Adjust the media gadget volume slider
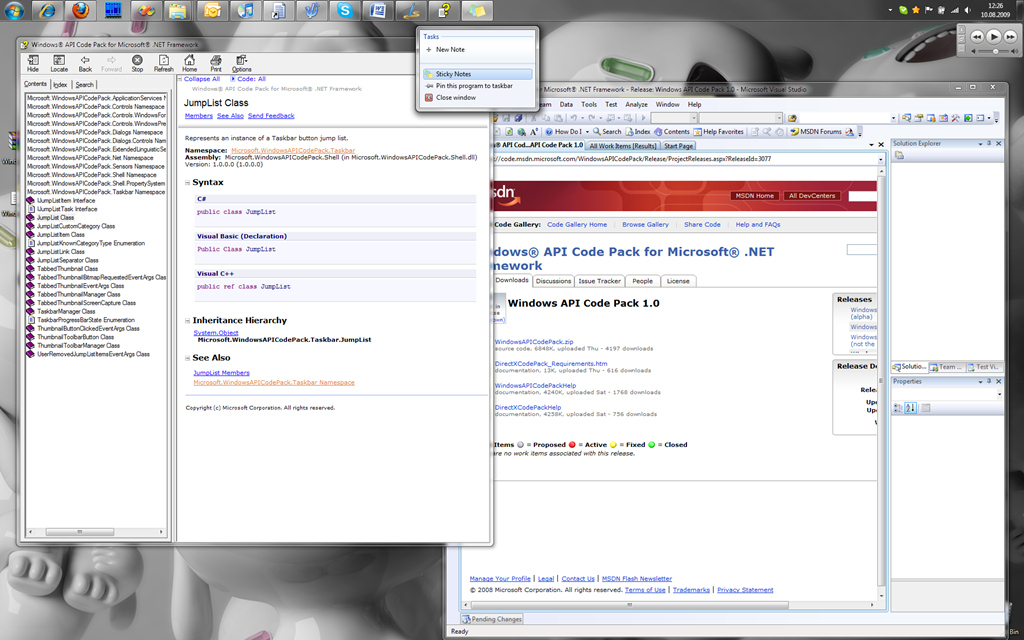The height and width of the screenshot is (640, 1024). pyautogui.click(x=995, y=51)
